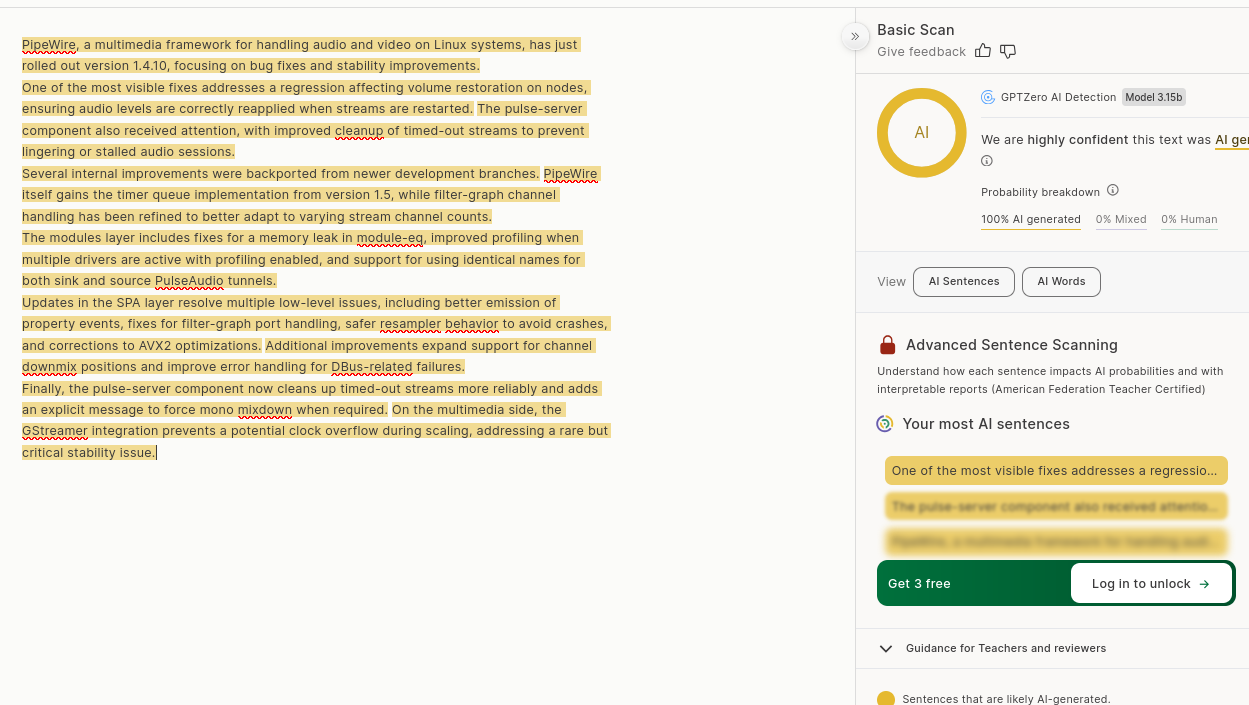Open info icon below the confidence statement
The height and width of the screenshot is (705, 1249).
pos(987,161)
